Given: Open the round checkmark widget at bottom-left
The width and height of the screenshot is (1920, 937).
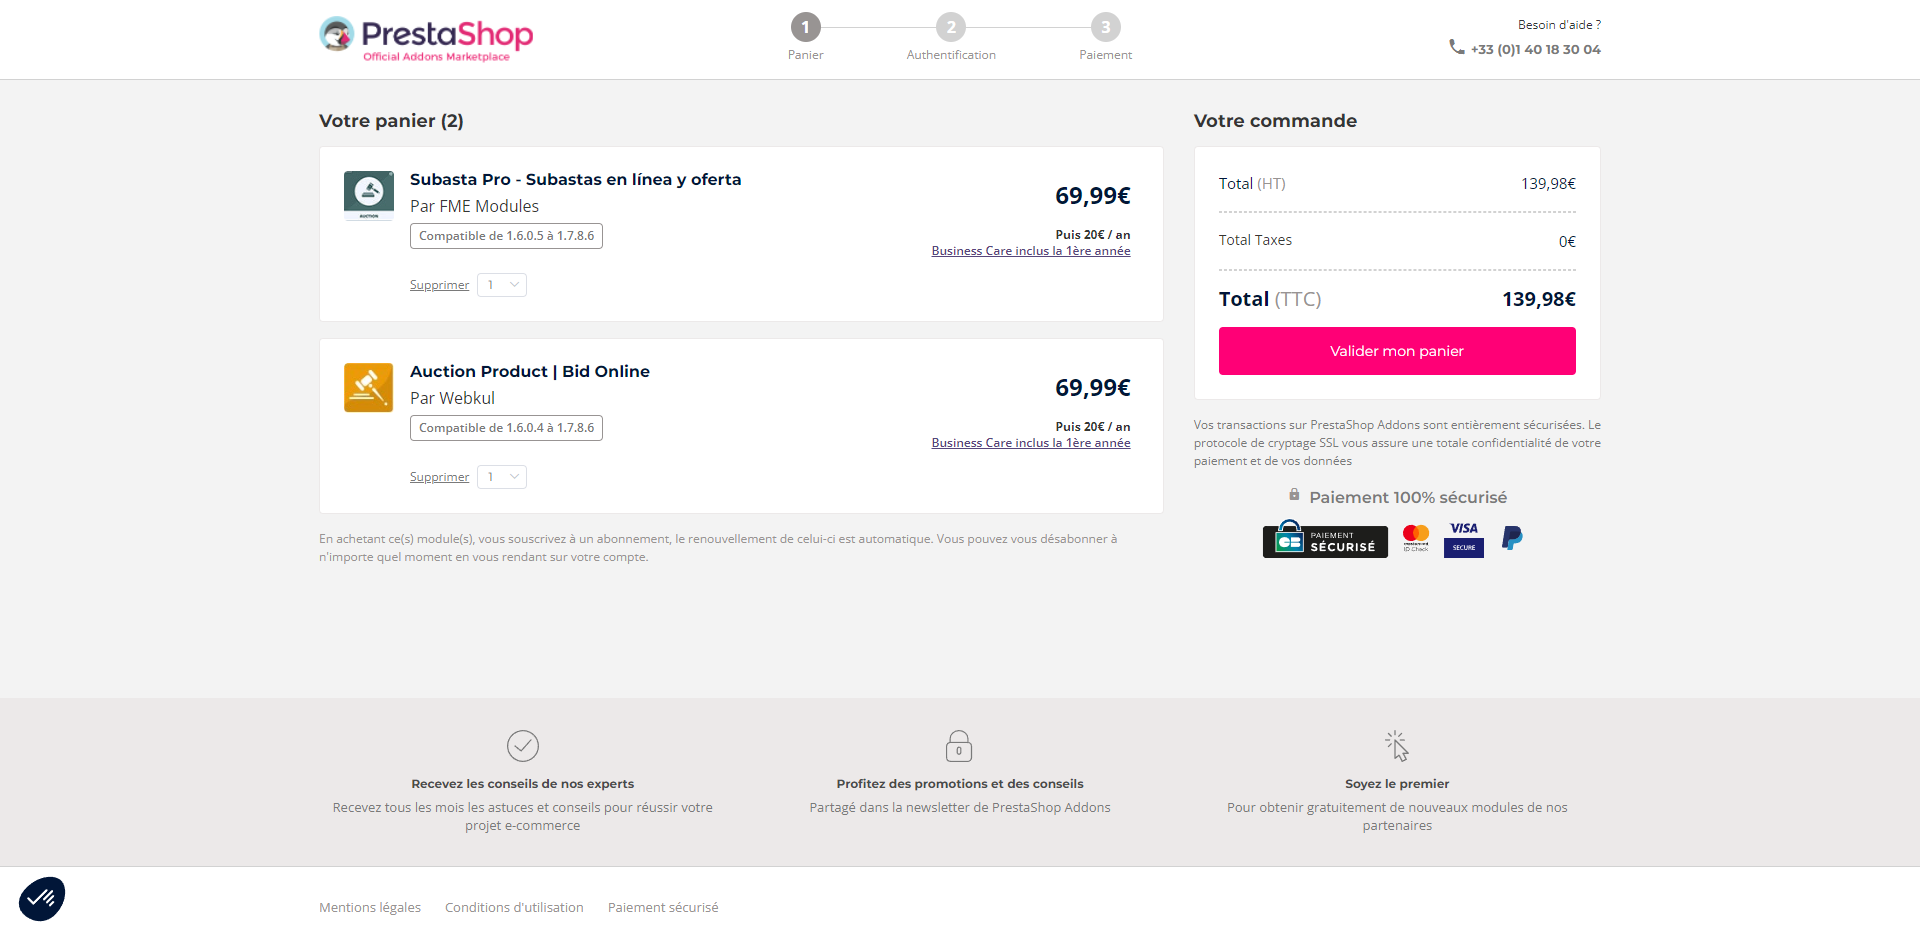Looking at the screenshot, I should (x=42, y=898).
